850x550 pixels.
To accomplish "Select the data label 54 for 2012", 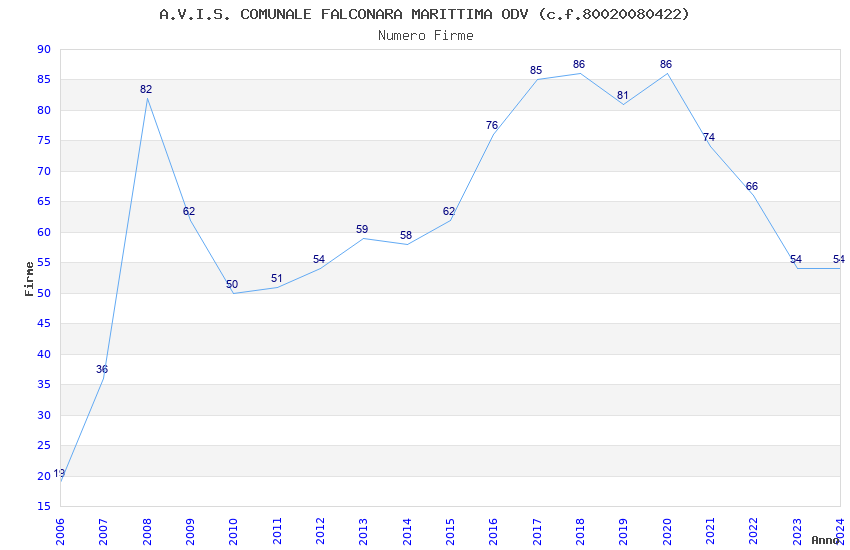I will (319, 260).
